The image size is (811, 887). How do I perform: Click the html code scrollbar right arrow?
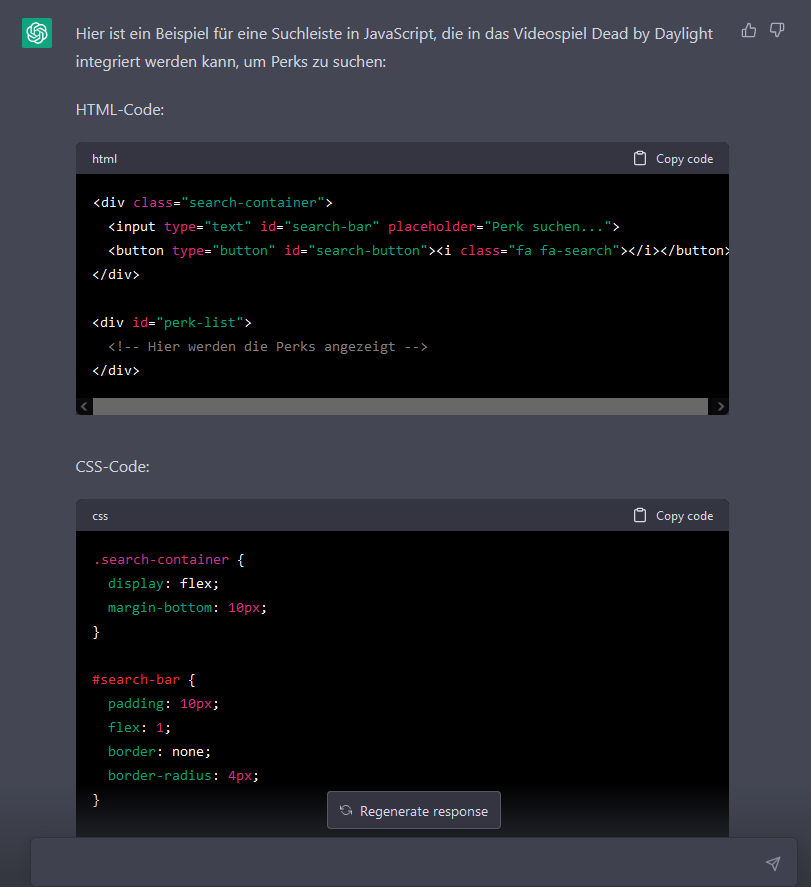click(720, 406)
